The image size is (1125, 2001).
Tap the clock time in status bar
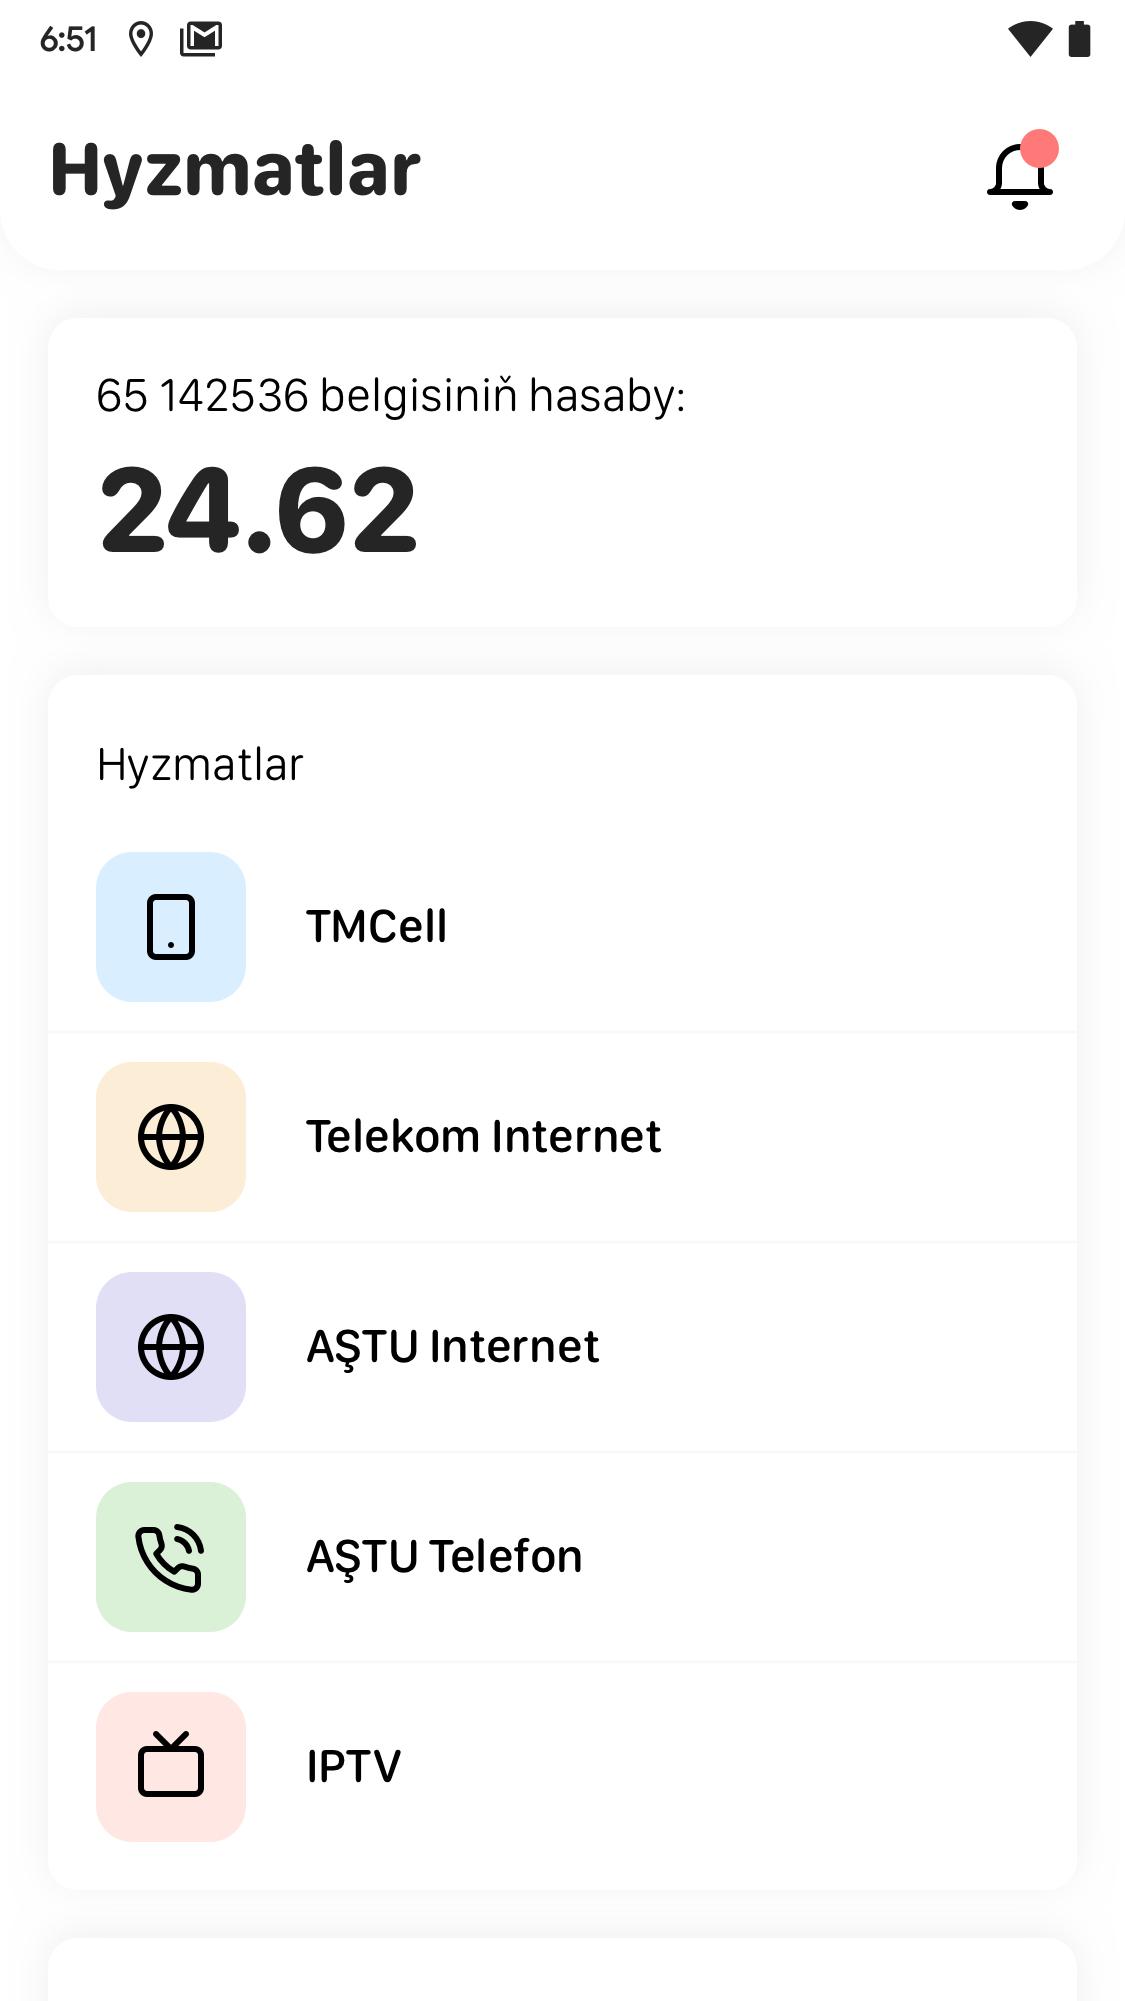[x=68, y=40]
